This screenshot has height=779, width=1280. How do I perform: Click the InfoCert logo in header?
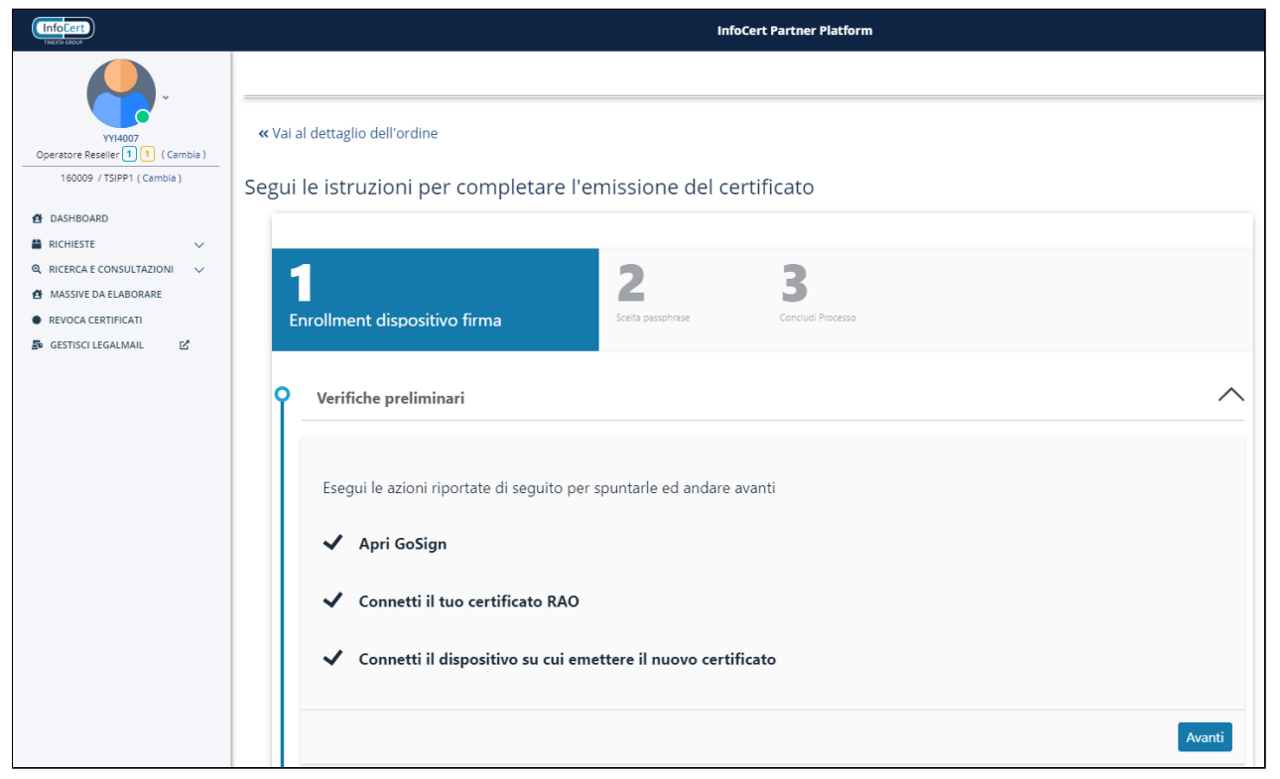click(x=63, y=30)
